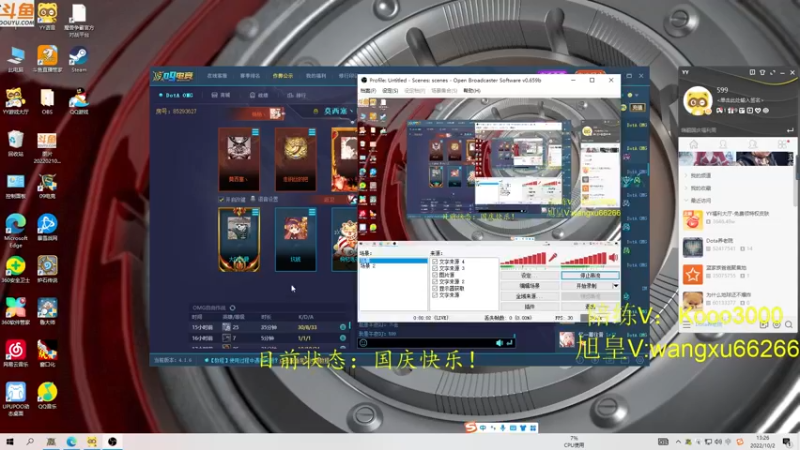Image resolution: width=800 pixels, height=450 pixels.
Task: Open menu icon on the 莫西塞 player card
Action: pos(255,132)
